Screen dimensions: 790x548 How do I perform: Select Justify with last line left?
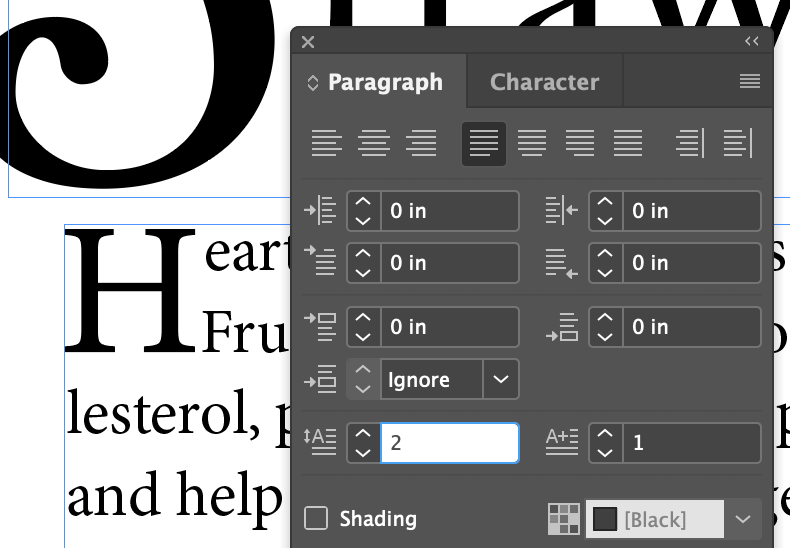click(x=484, y=144)
